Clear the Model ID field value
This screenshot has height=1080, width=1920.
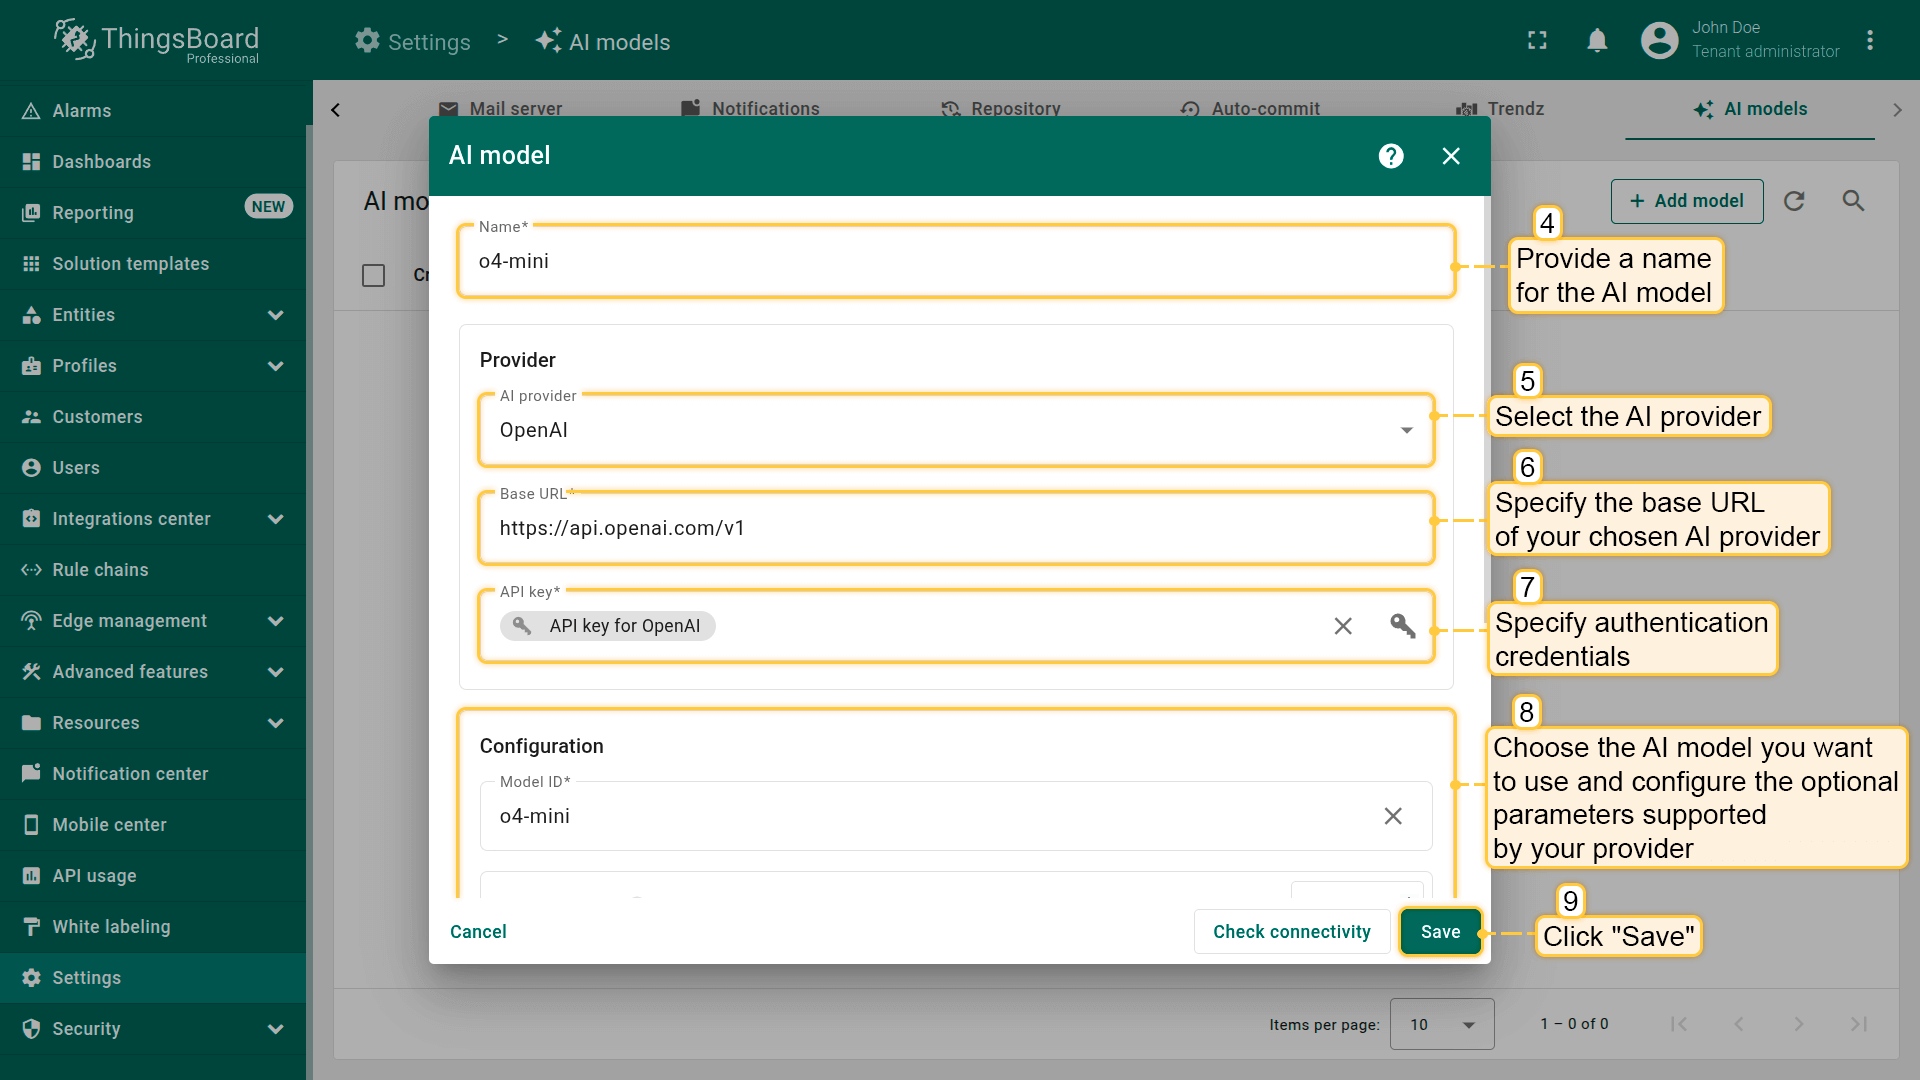click(x=1393, y=816)
